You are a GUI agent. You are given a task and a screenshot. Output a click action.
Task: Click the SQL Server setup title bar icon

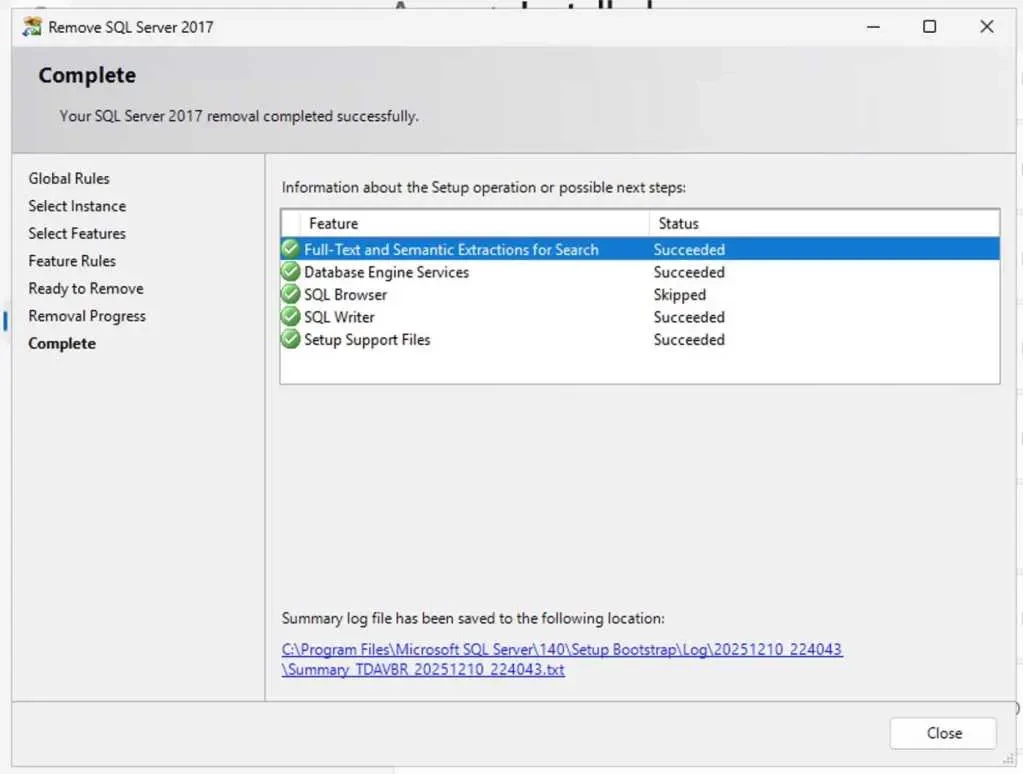tap(32, 27)
